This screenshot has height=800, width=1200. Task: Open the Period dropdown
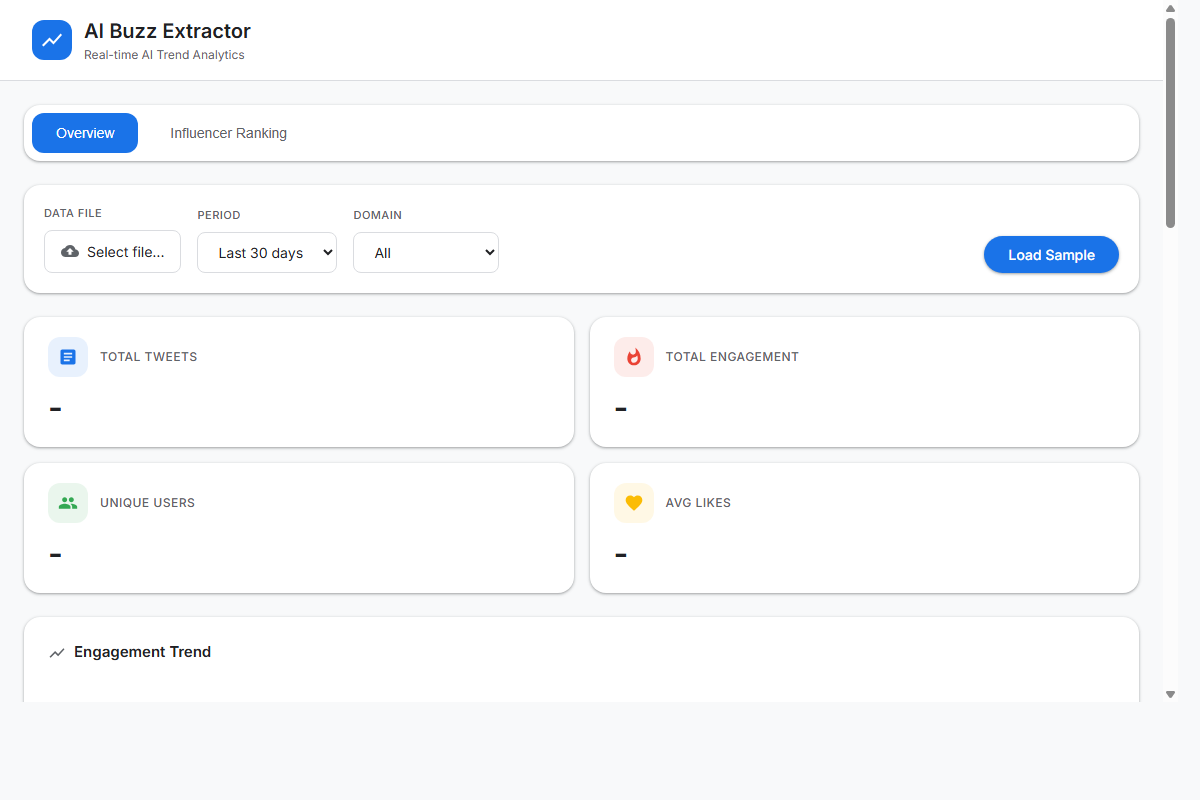(x=267, y=253)
